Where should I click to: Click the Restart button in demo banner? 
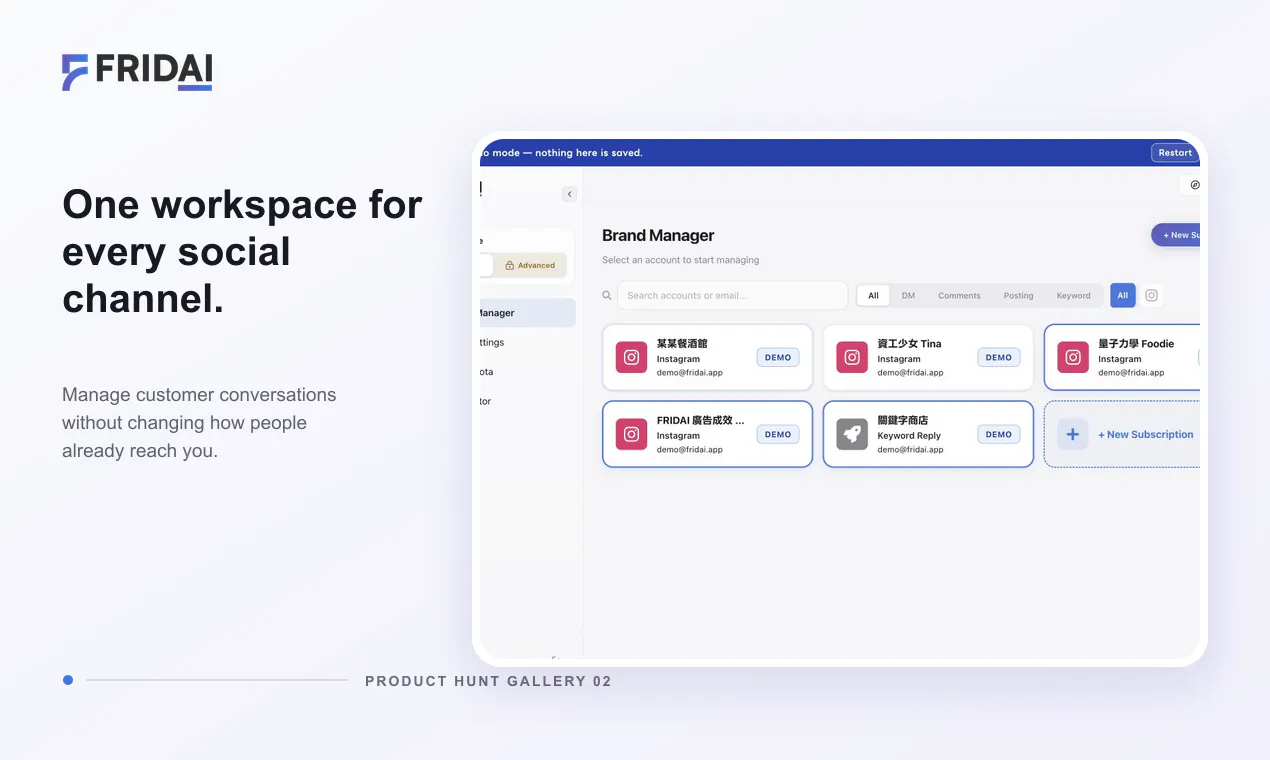tap(1175, 153)
